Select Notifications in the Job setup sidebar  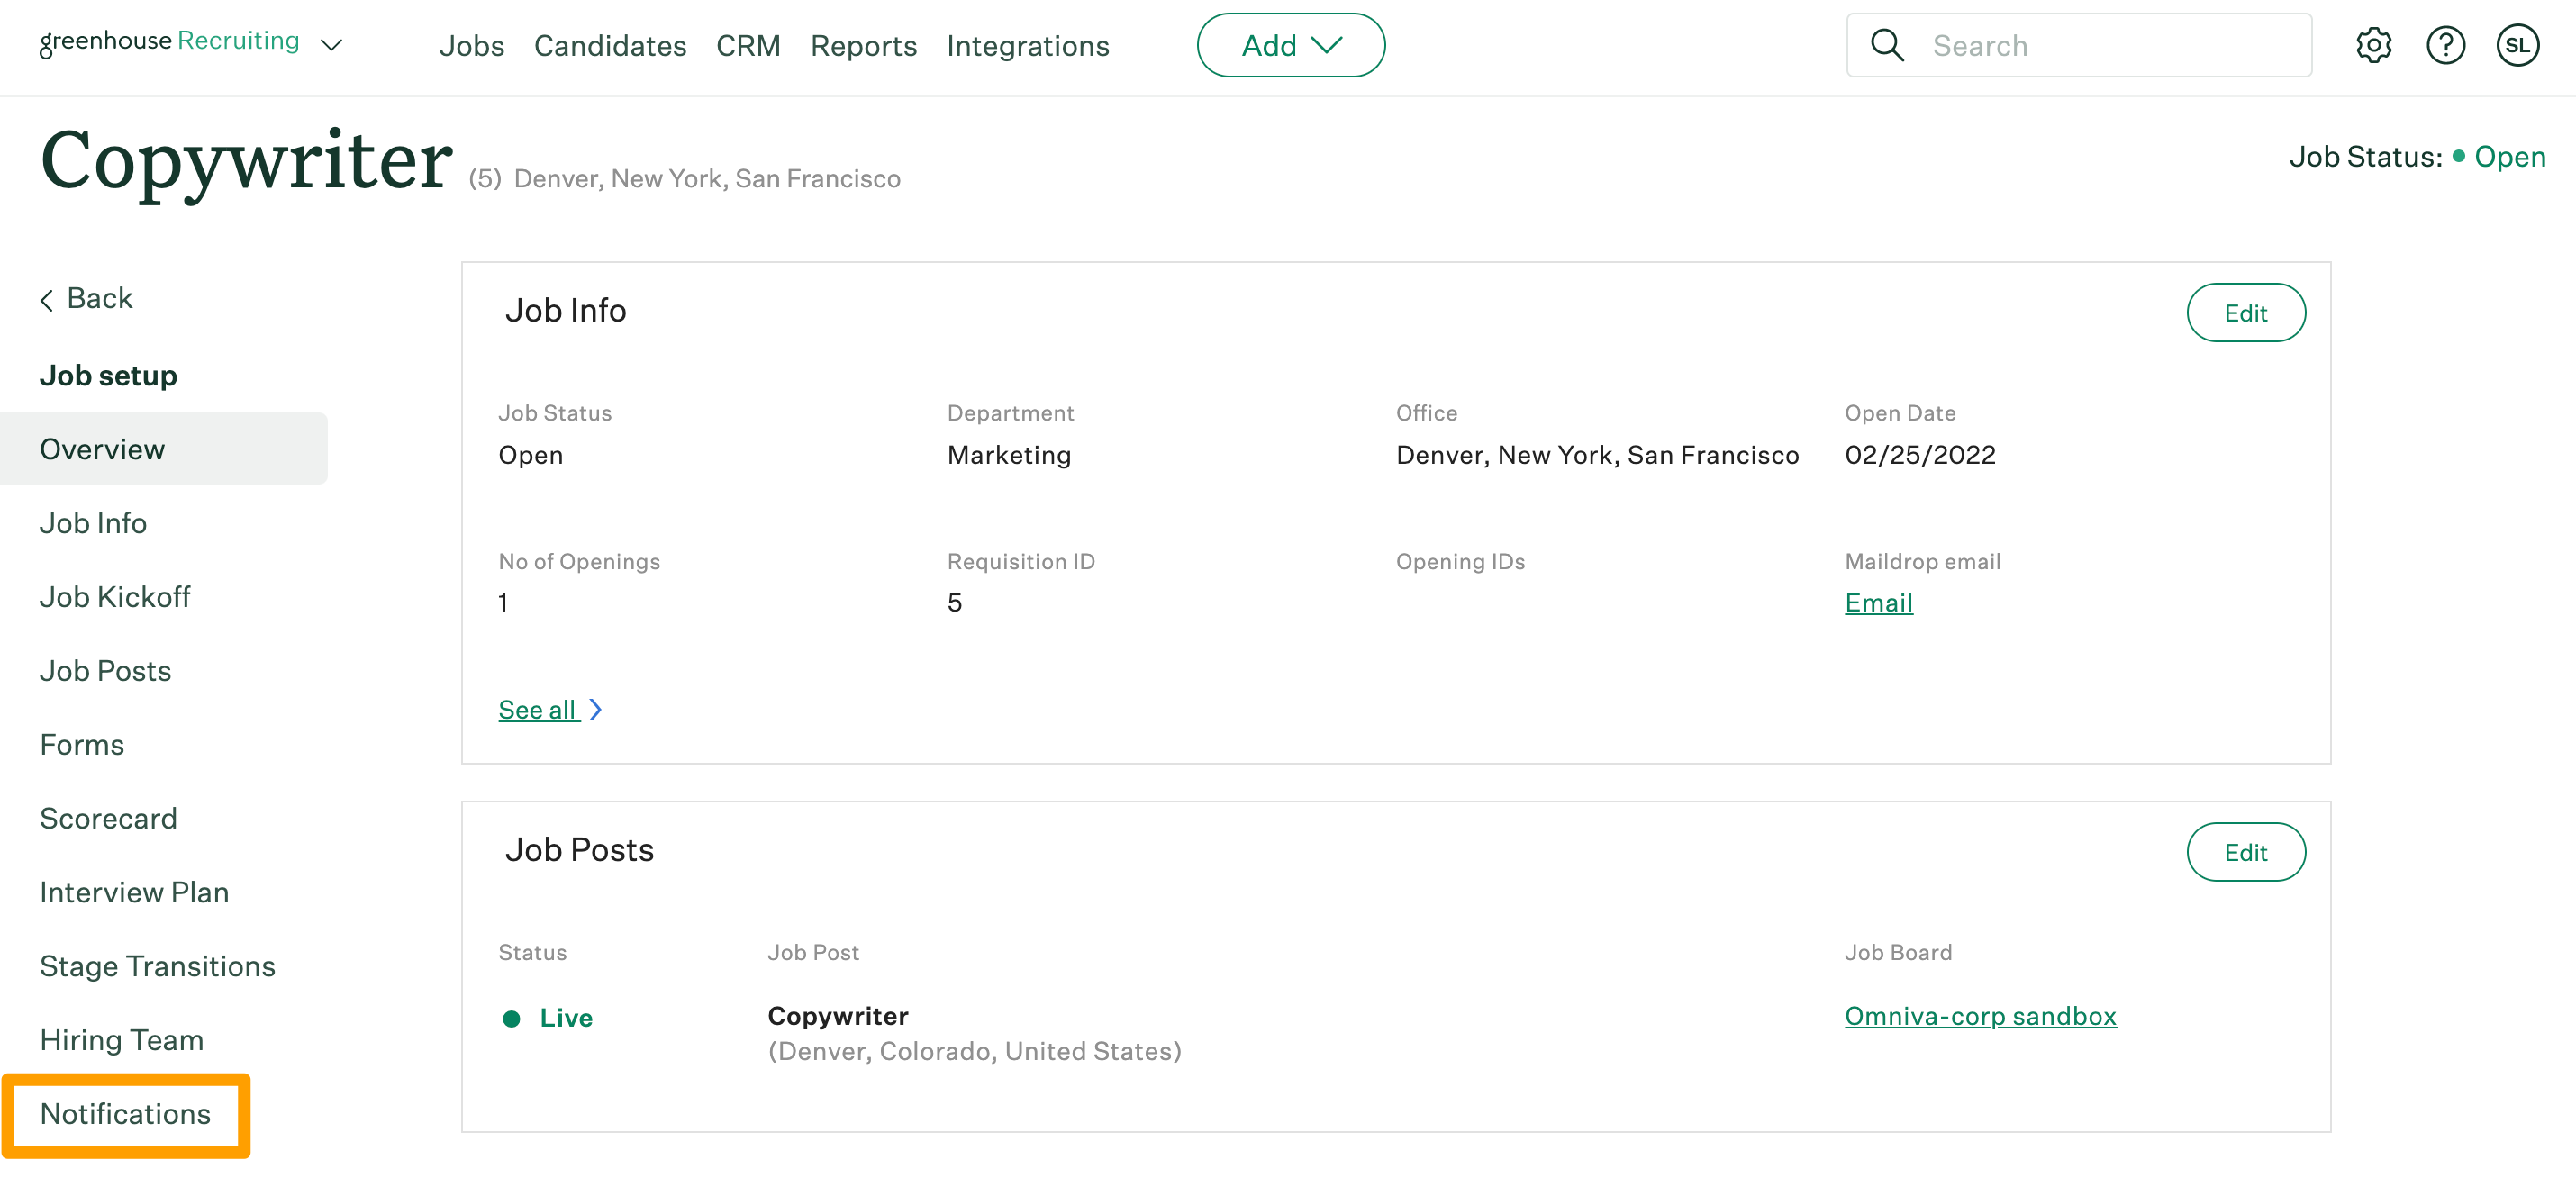tap(125, 1114)
